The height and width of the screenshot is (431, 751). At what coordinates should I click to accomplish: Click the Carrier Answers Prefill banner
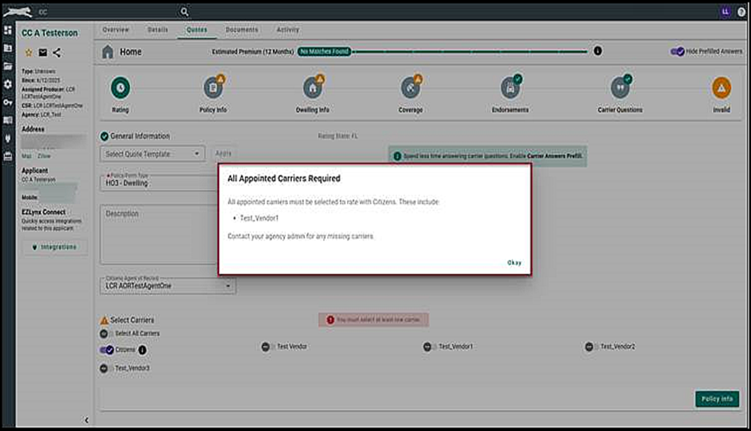point(488,156)
